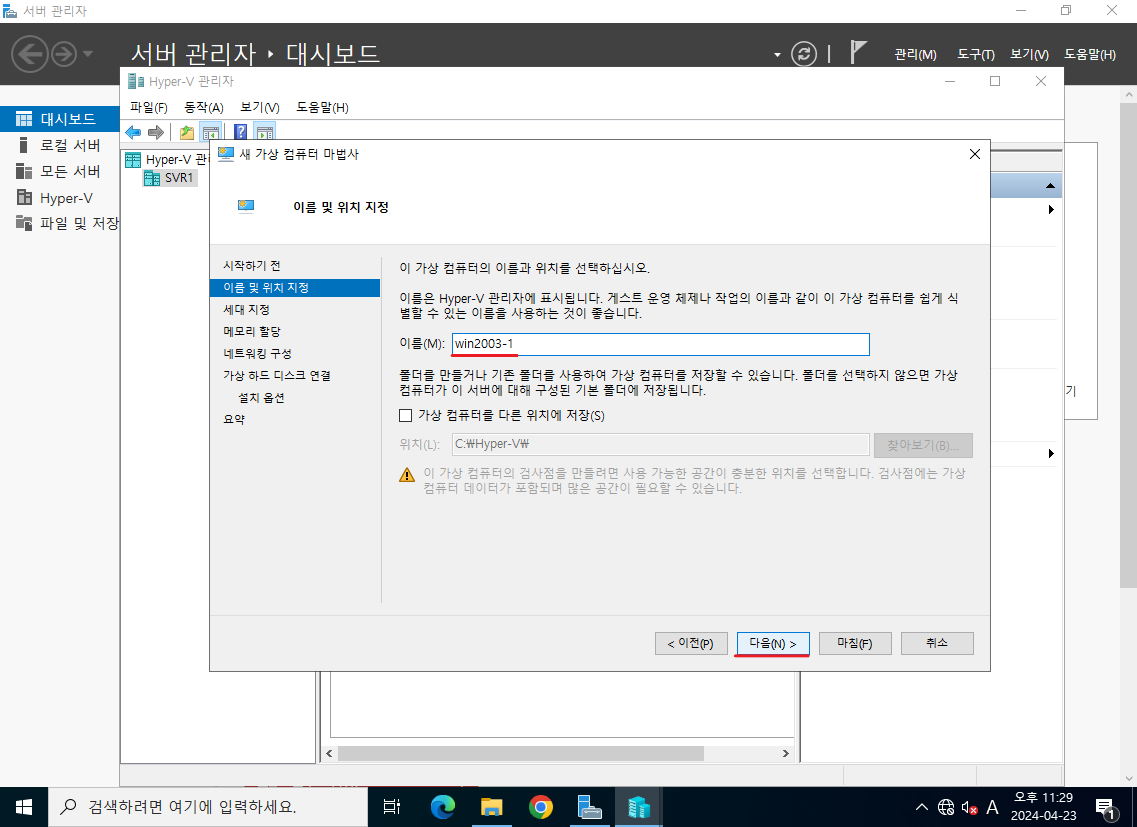Image resolution: width=1137 pixels, height=827 pixels.
Task: Go to 요약 wizard step
Action: 234,419
